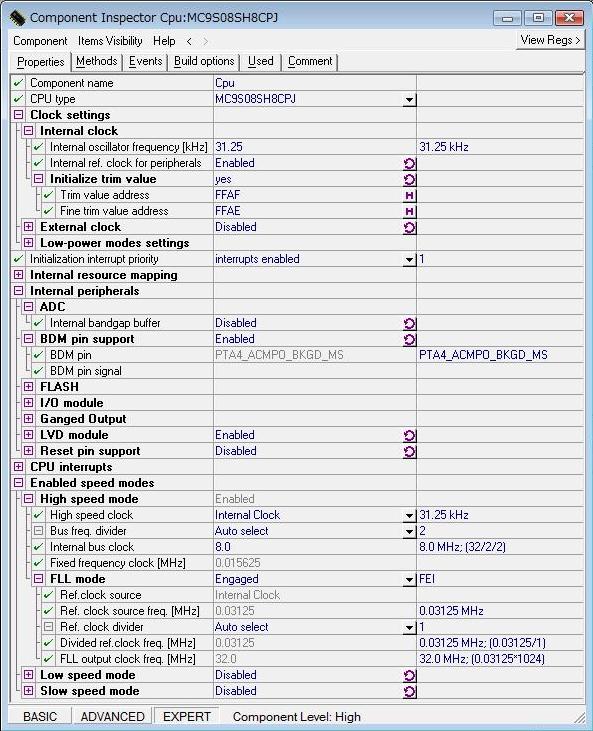Image resolution: width=593 pixels, height=731 pixels.
Task: Edit Trim value address field FFAF
Action: (x=308, y=195)
